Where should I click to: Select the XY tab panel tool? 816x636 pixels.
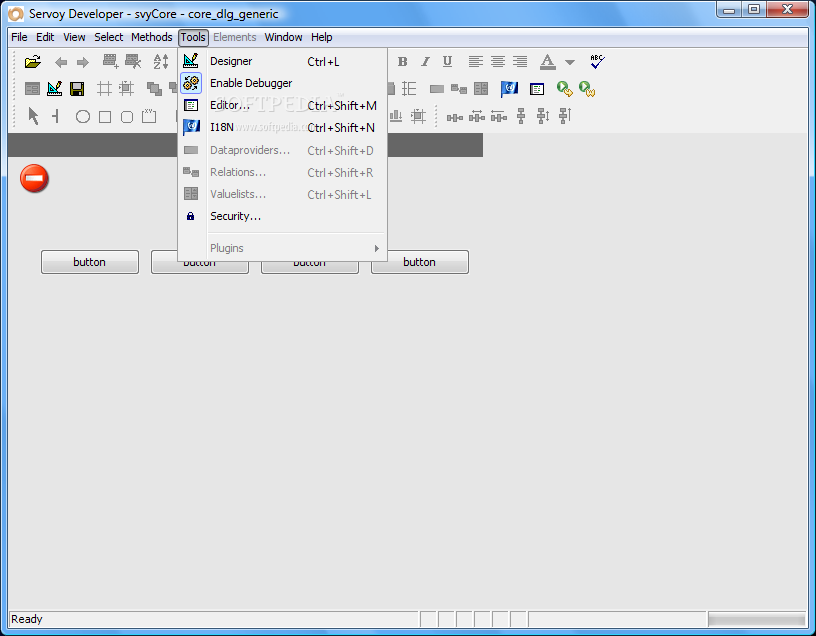pos(149,116)
